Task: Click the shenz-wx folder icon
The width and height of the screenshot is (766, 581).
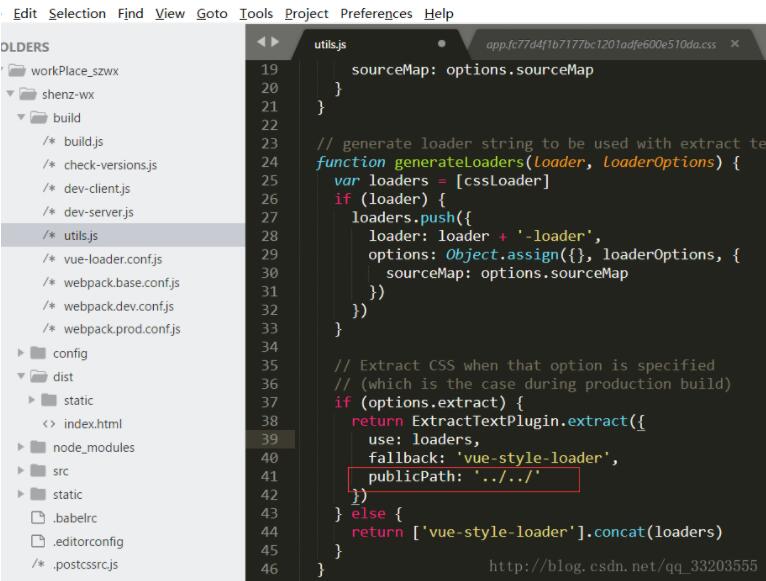Action: 28,94
